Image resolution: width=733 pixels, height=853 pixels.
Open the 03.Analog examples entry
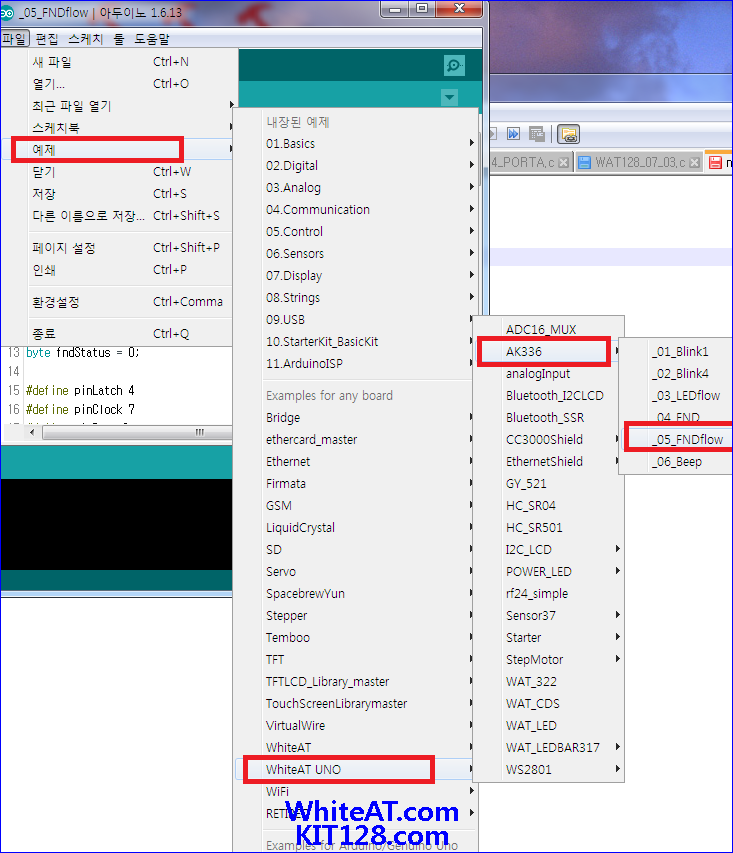click(356, 188)
